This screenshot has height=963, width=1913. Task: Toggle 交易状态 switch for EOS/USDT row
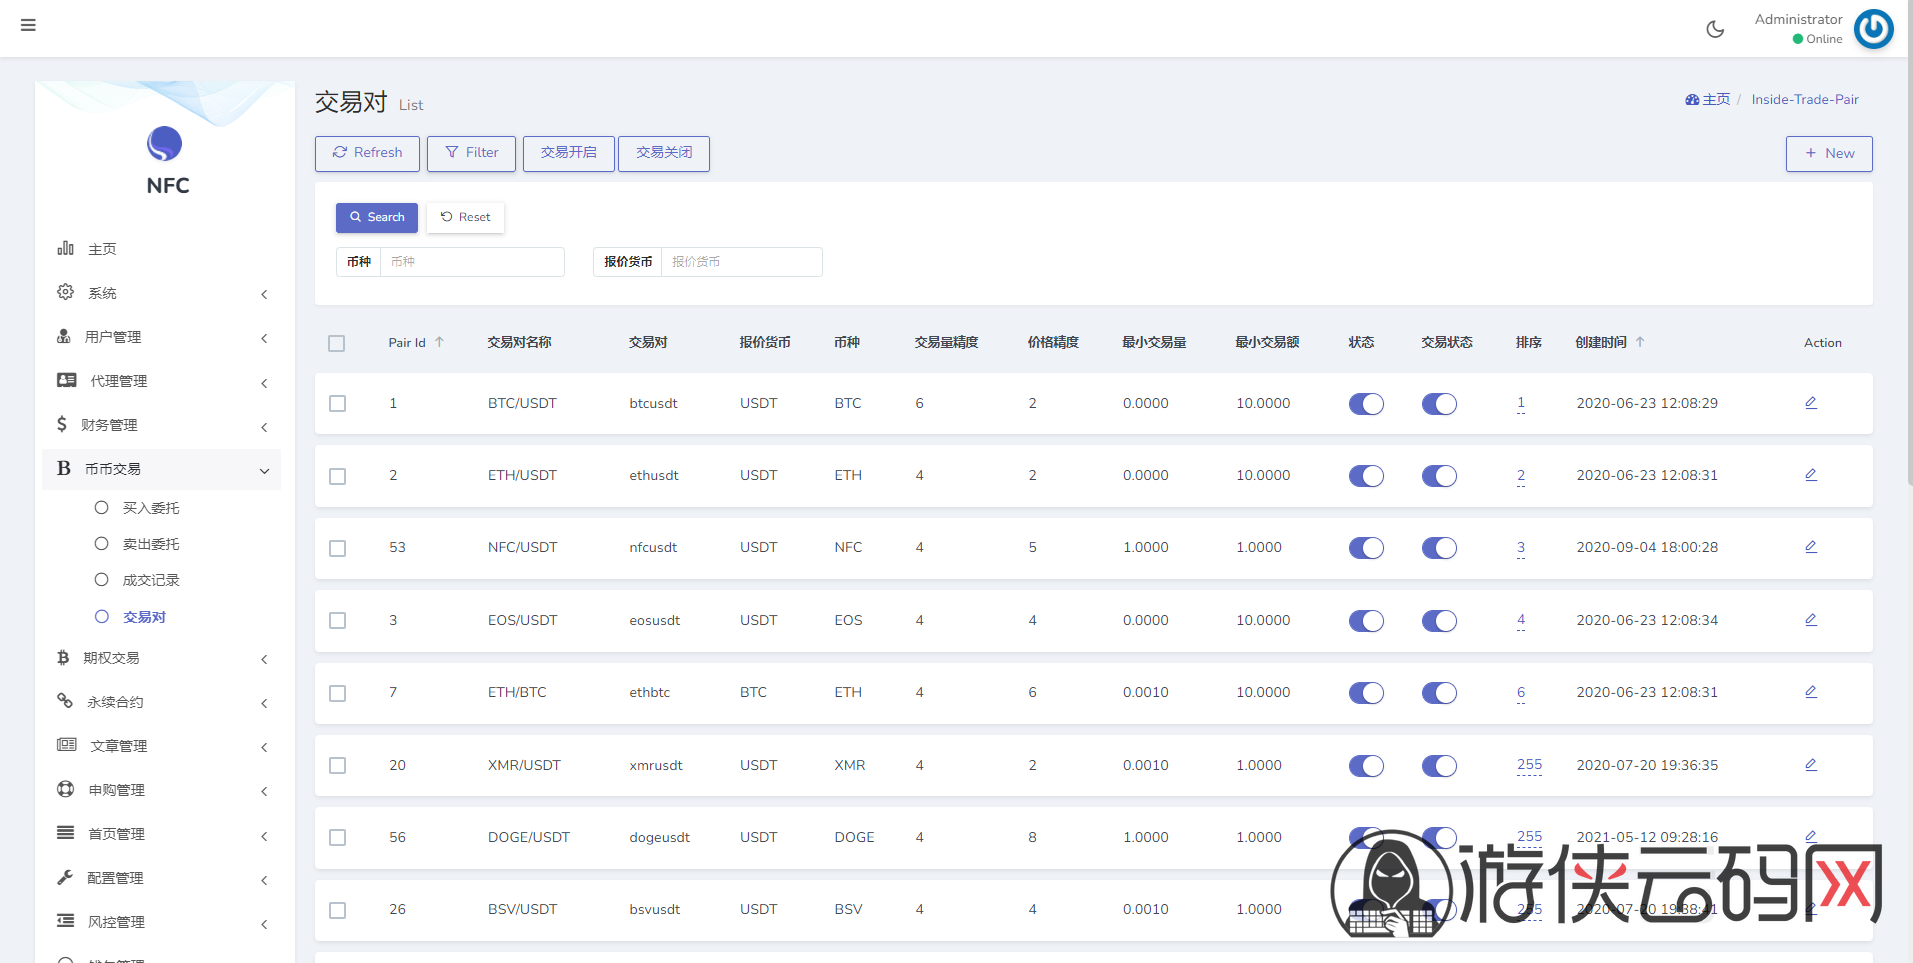[x=1439, y=621]
